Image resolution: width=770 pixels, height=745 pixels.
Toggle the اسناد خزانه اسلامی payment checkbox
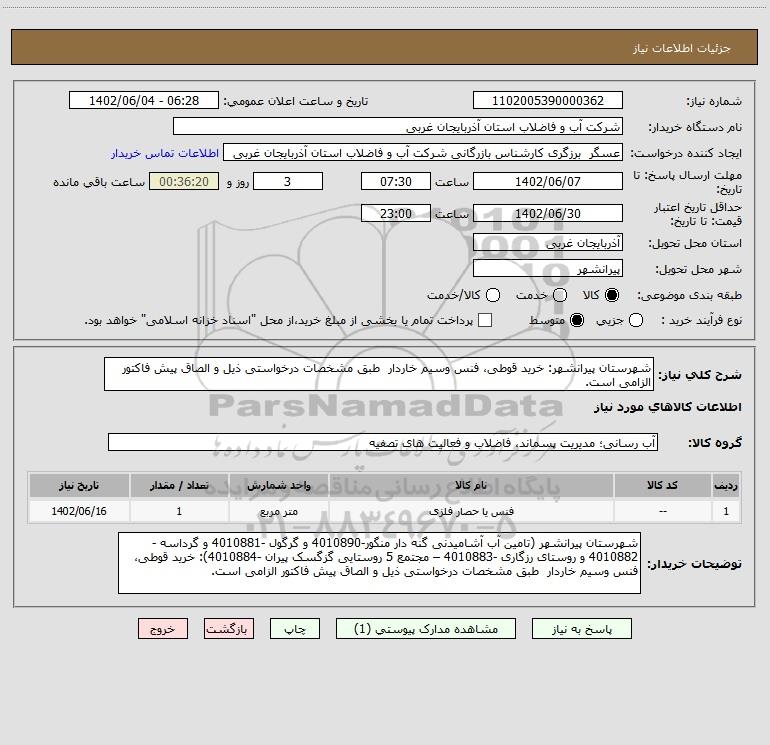click(485, 320)
